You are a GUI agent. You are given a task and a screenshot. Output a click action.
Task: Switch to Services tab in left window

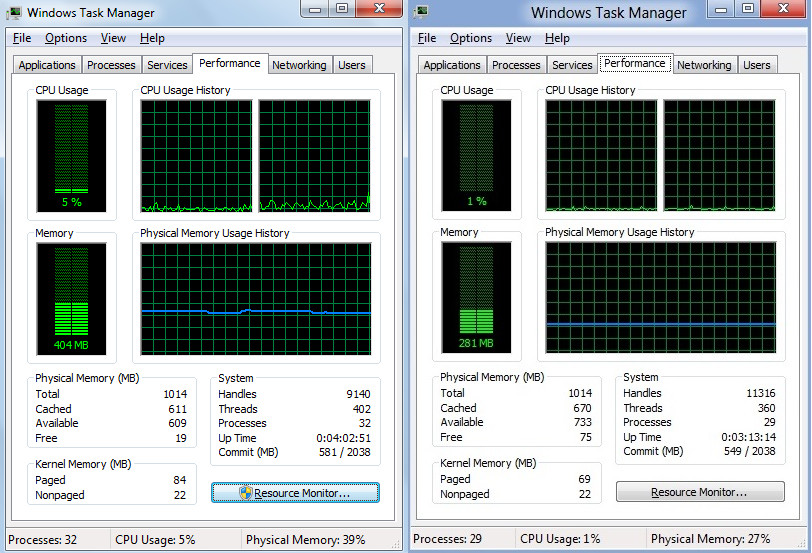pyautogui.click(x=167, y=65)
